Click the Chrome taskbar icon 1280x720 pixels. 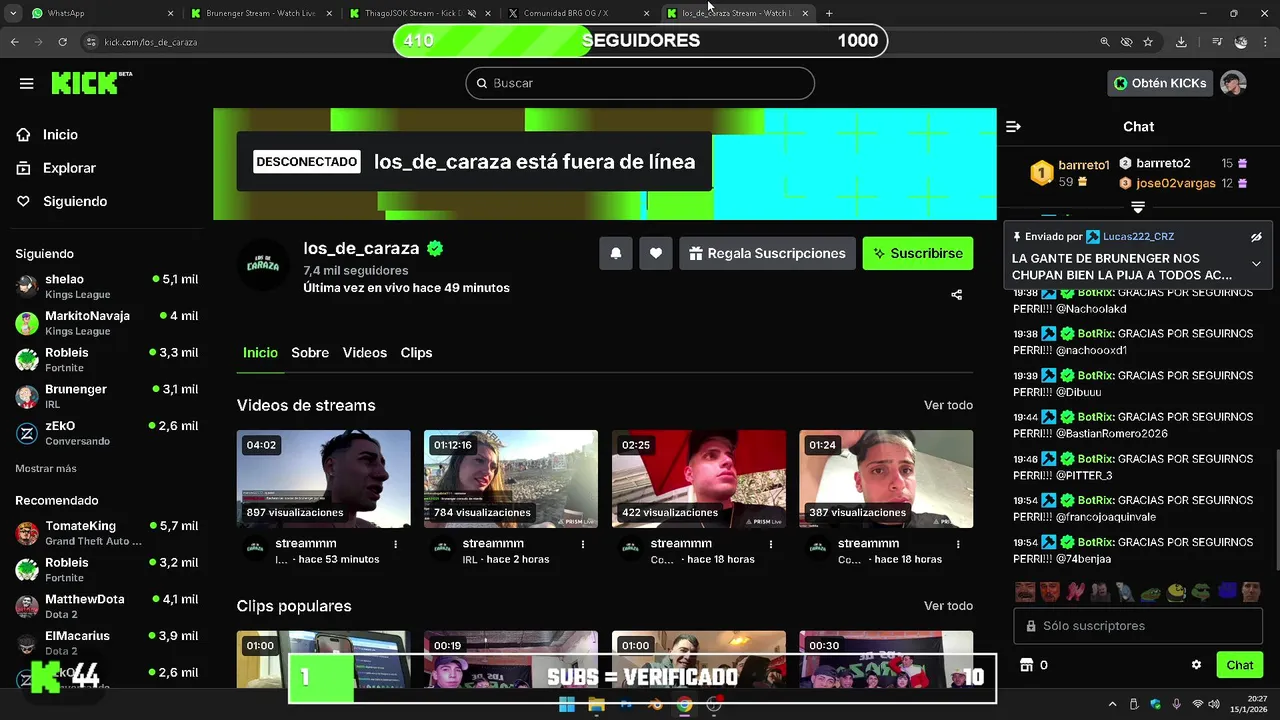(684, 705)
